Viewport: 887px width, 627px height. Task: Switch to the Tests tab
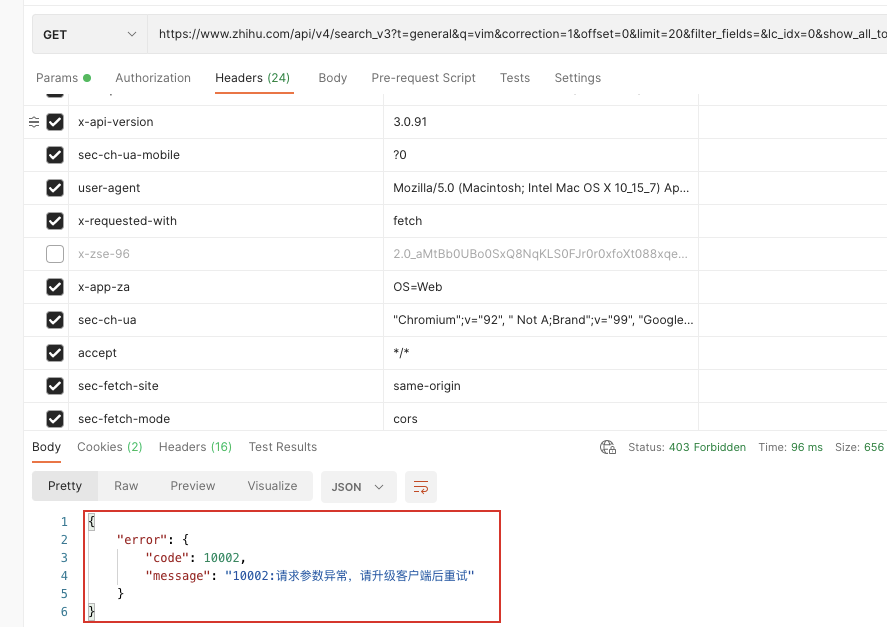(515, 78)
